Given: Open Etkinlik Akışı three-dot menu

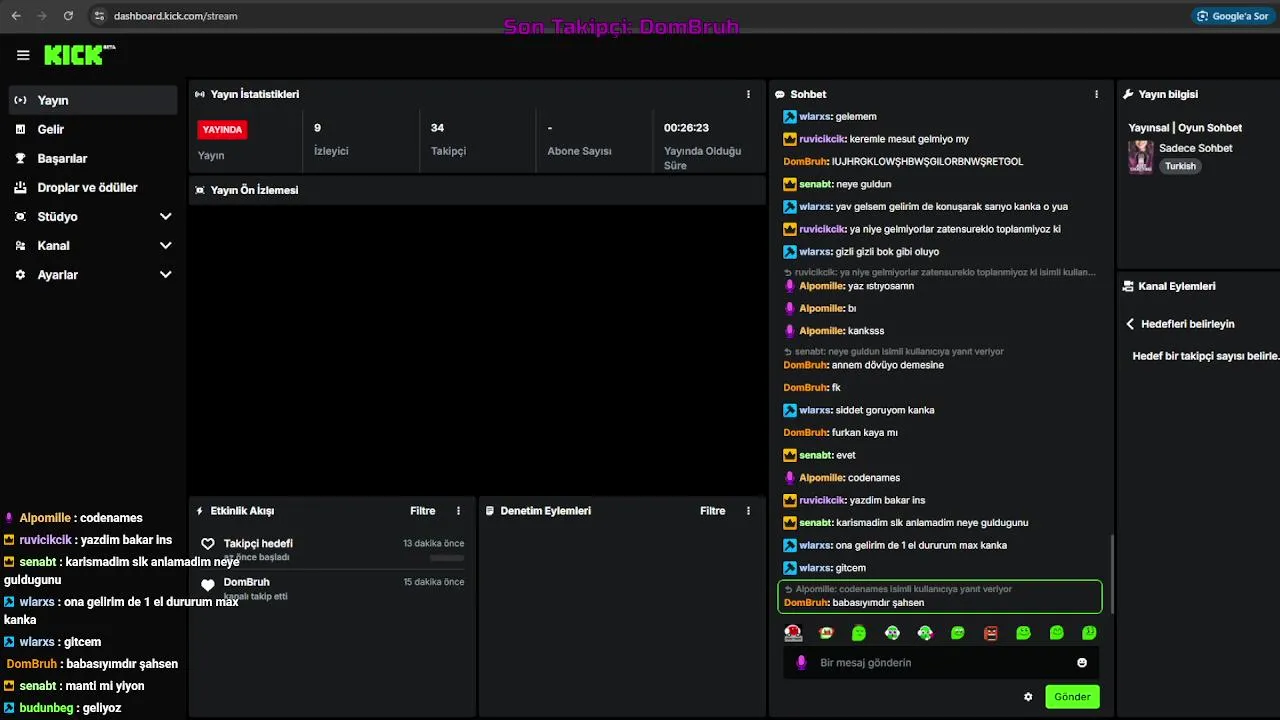Looking at the screenshot, I should [x=458, y=511].
